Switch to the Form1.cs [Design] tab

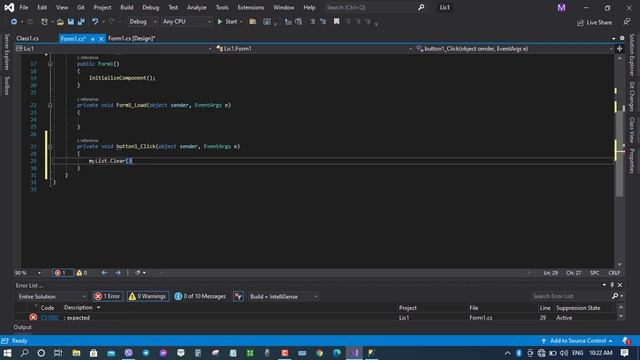[131, 38]
